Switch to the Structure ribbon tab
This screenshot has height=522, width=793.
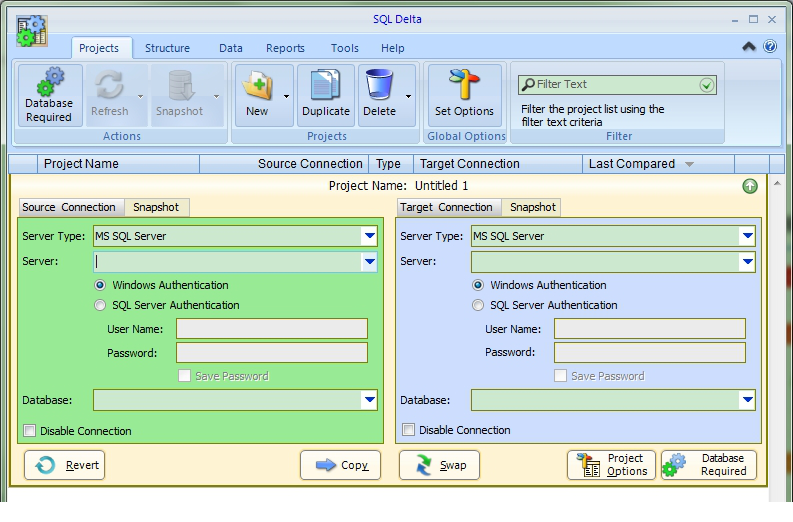(x=167, y=48)
